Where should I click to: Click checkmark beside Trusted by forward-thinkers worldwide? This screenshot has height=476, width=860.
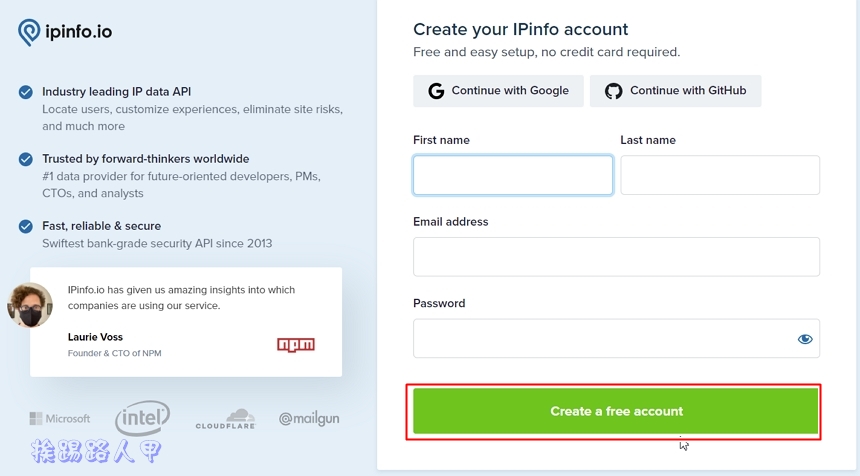[x=26, y=159]
